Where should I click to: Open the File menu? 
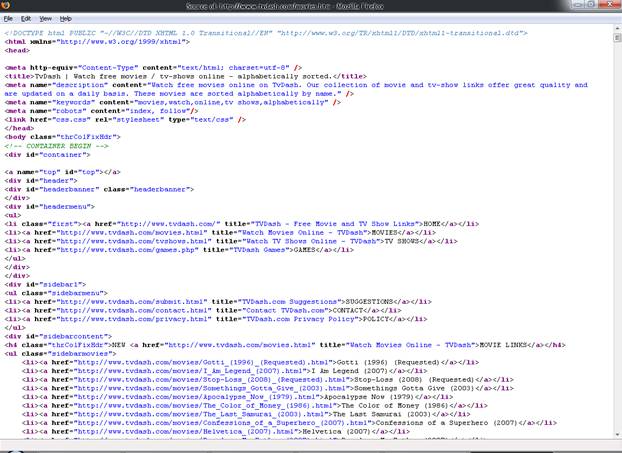click(x=8, y=19)
